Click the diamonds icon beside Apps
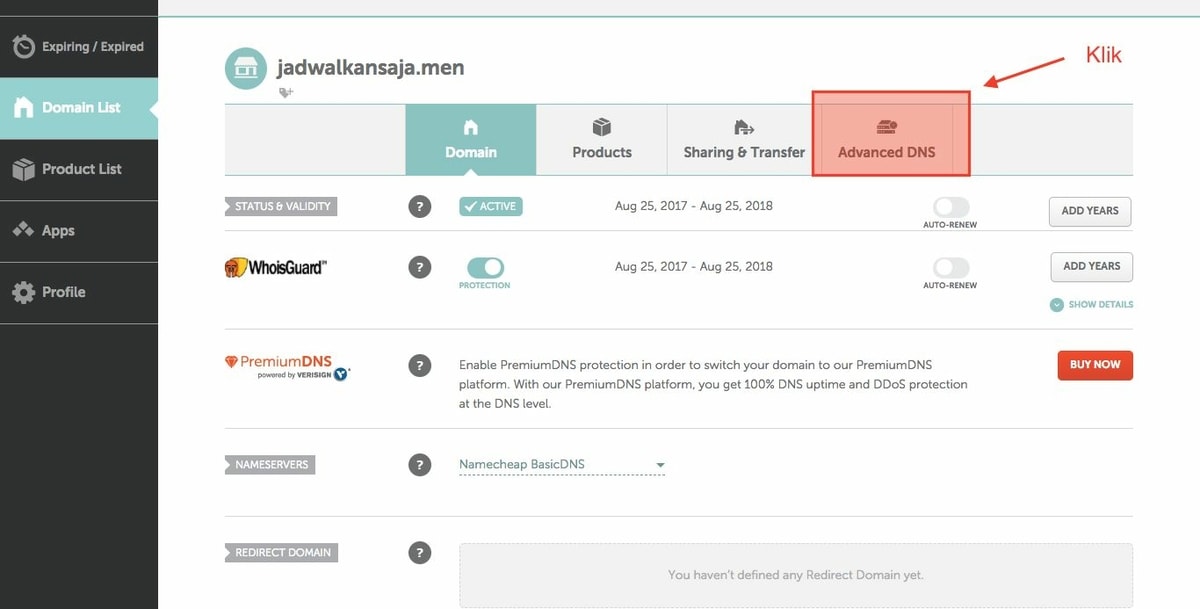The height and width of the screenshot is (609, 1200). coord(23,230)
